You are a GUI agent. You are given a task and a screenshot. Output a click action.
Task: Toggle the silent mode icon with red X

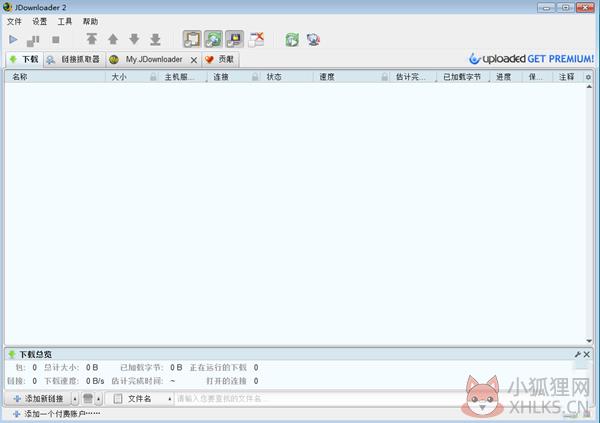point(256,39)
